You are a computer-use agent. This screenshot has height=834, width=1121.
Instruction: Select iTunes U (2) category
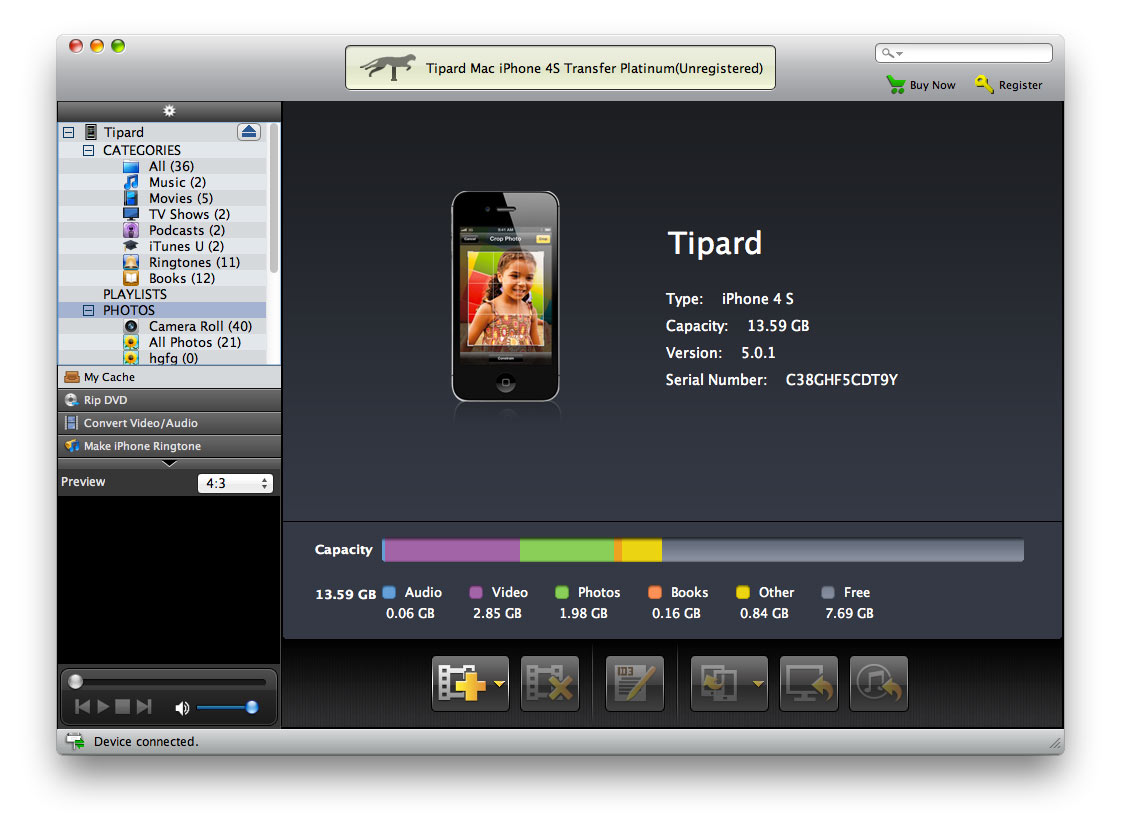(x=186, y=246)
